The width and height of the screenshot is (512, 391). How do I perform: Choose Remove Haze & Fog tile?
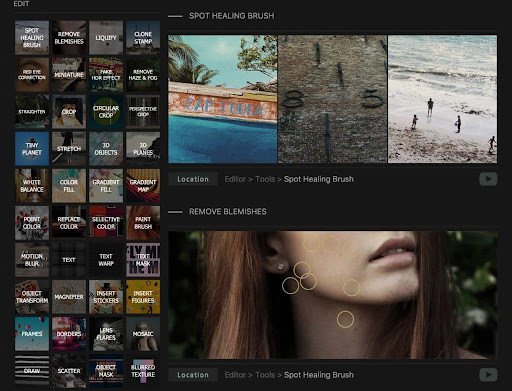(143, 75)
